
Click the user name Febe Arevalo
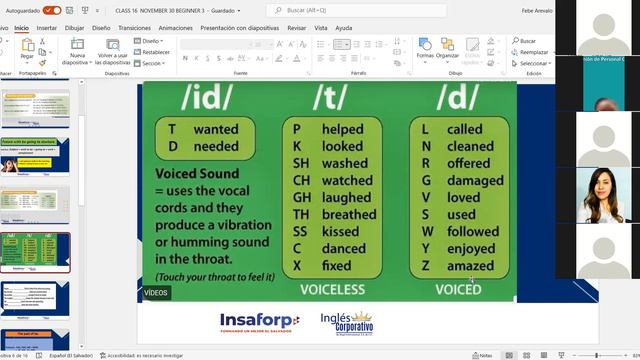tap(537, 11)
